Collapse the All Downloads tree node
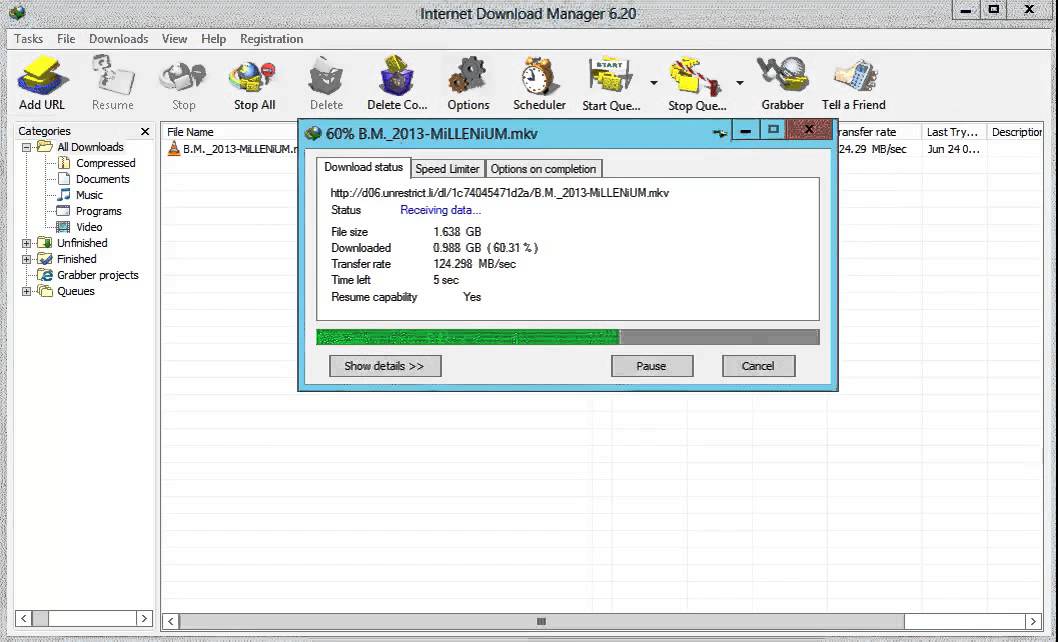The image size is (1058, 642). click(26, 147)
